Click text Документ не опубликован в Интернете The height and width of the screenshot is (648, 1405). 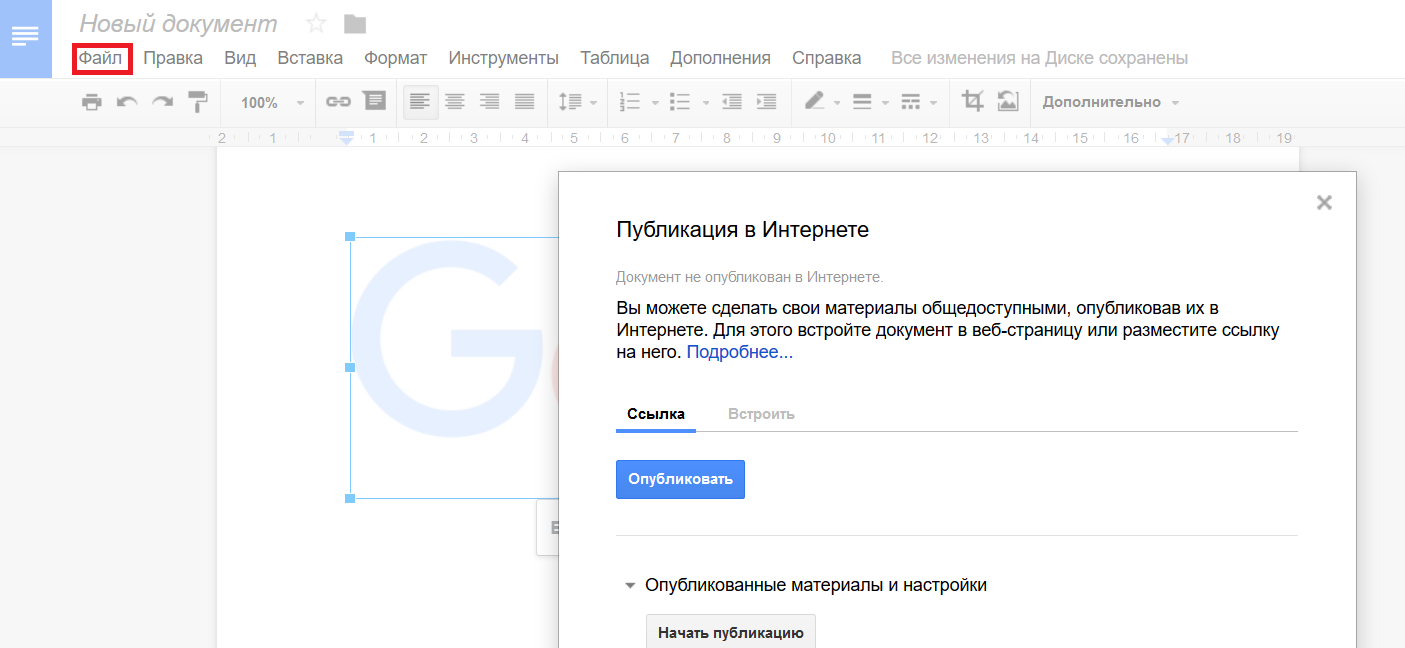pos(750,277)
